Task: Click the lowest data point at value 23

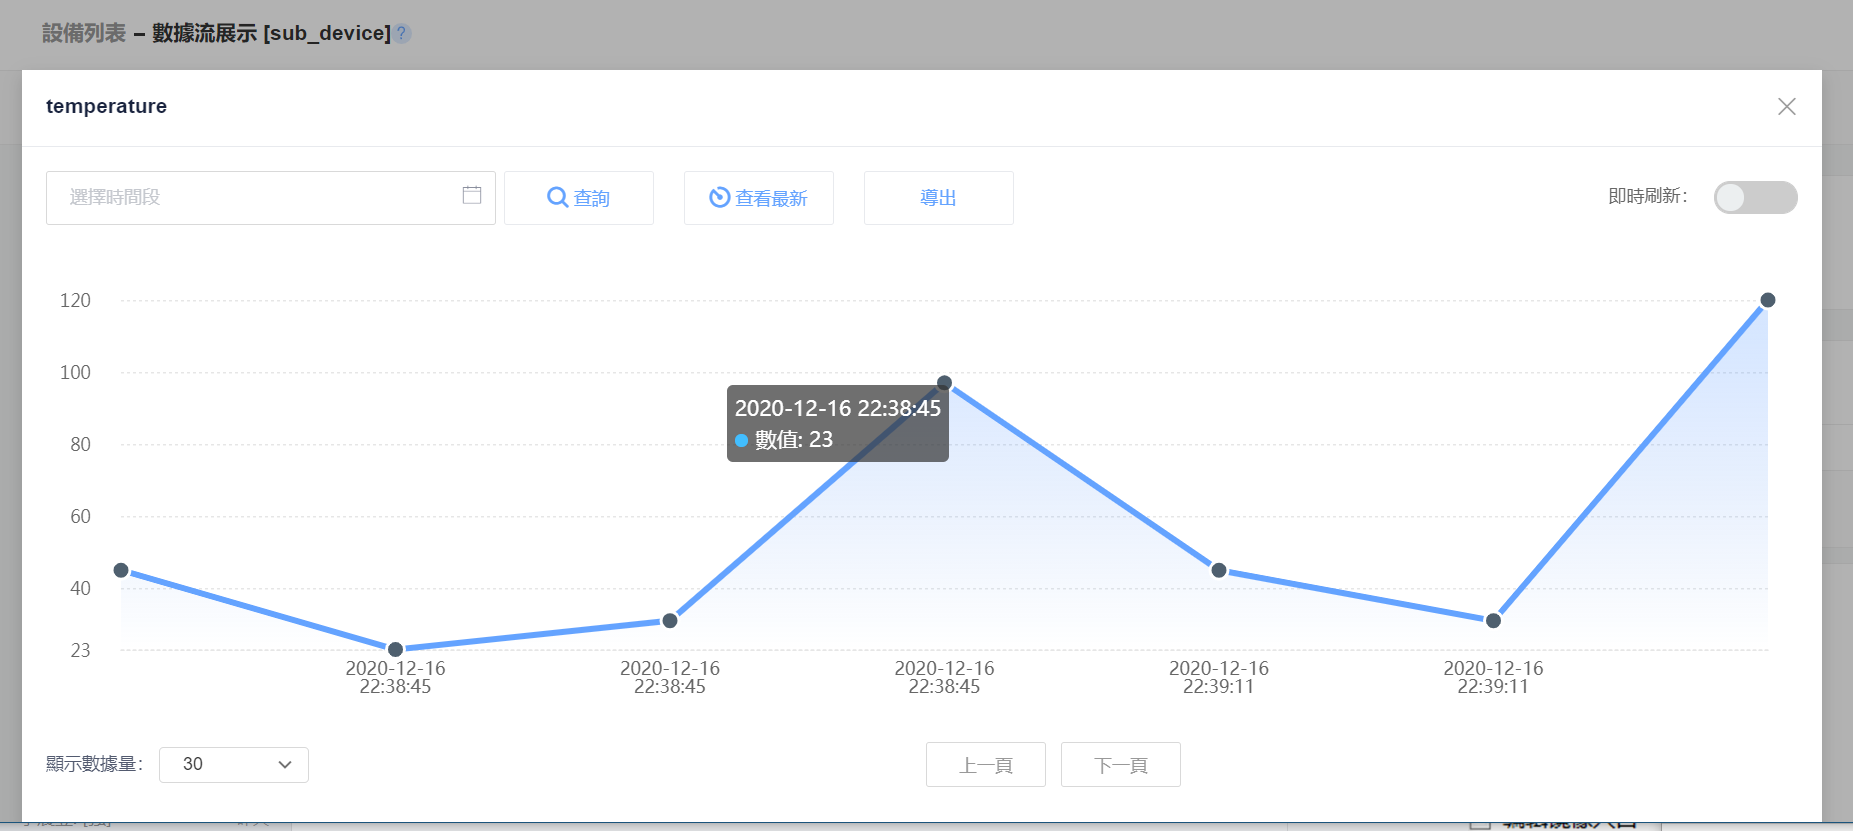Action: [x=395, y=649]
